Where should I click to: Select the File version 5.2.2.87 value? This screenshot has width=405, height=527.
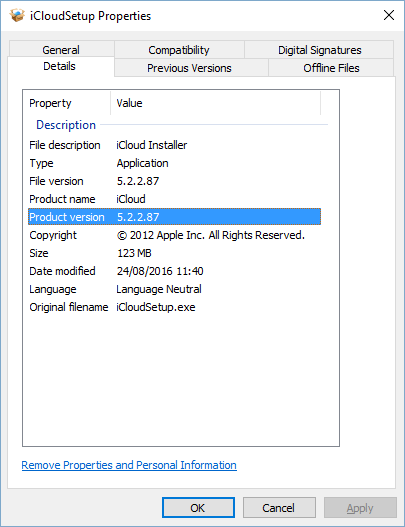(x=138, y=181)
